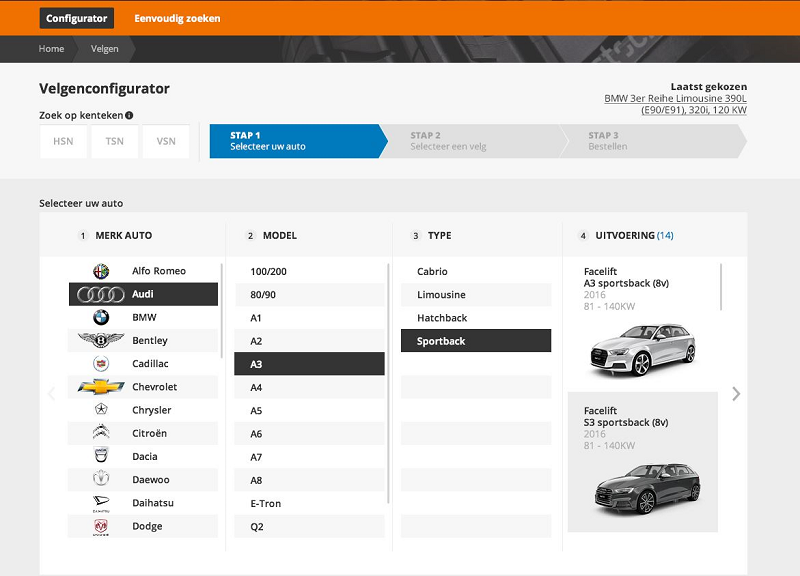Choose Limousine body type
The height and width of the screenshot is (576, 800).
point(476,295)
